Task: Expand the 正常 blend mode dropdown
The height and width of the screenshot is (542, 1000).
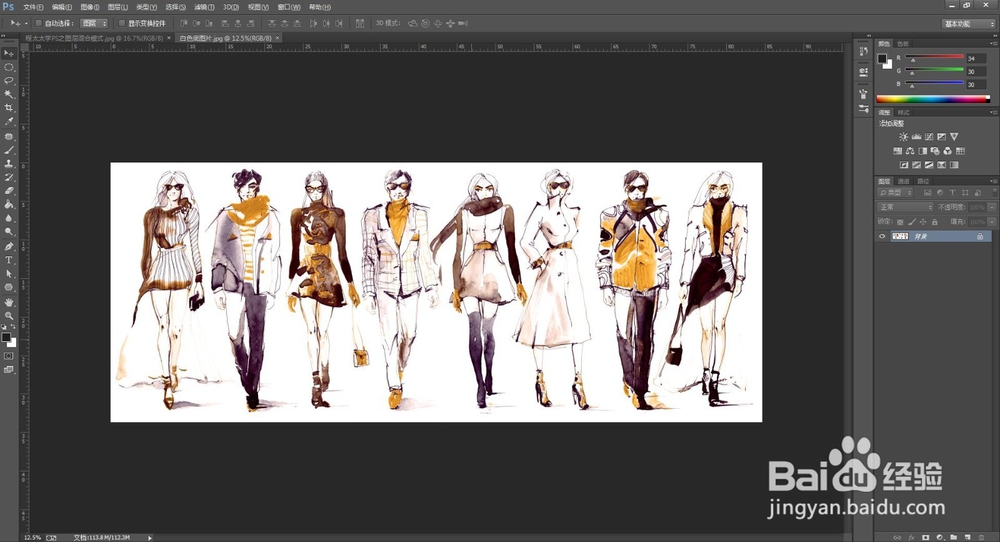Action: tap(905, 207)
